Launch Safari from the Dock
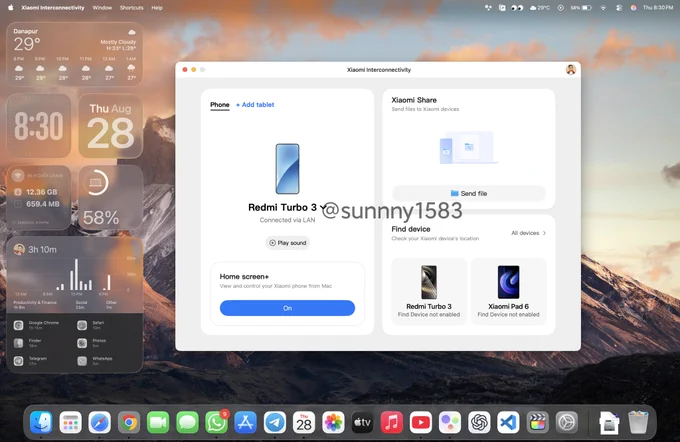The image size is (680, 442). [x=99, y=422]
